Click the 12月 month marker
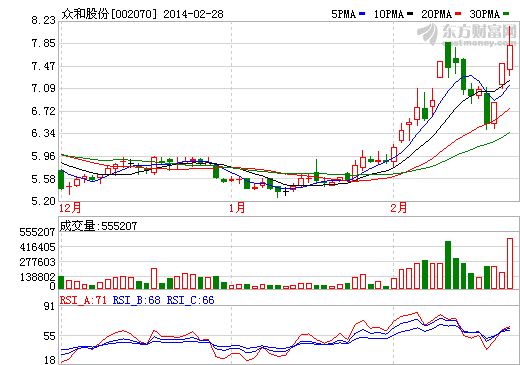This screenshot has height=365, width=520. click(x=70, y=208)
